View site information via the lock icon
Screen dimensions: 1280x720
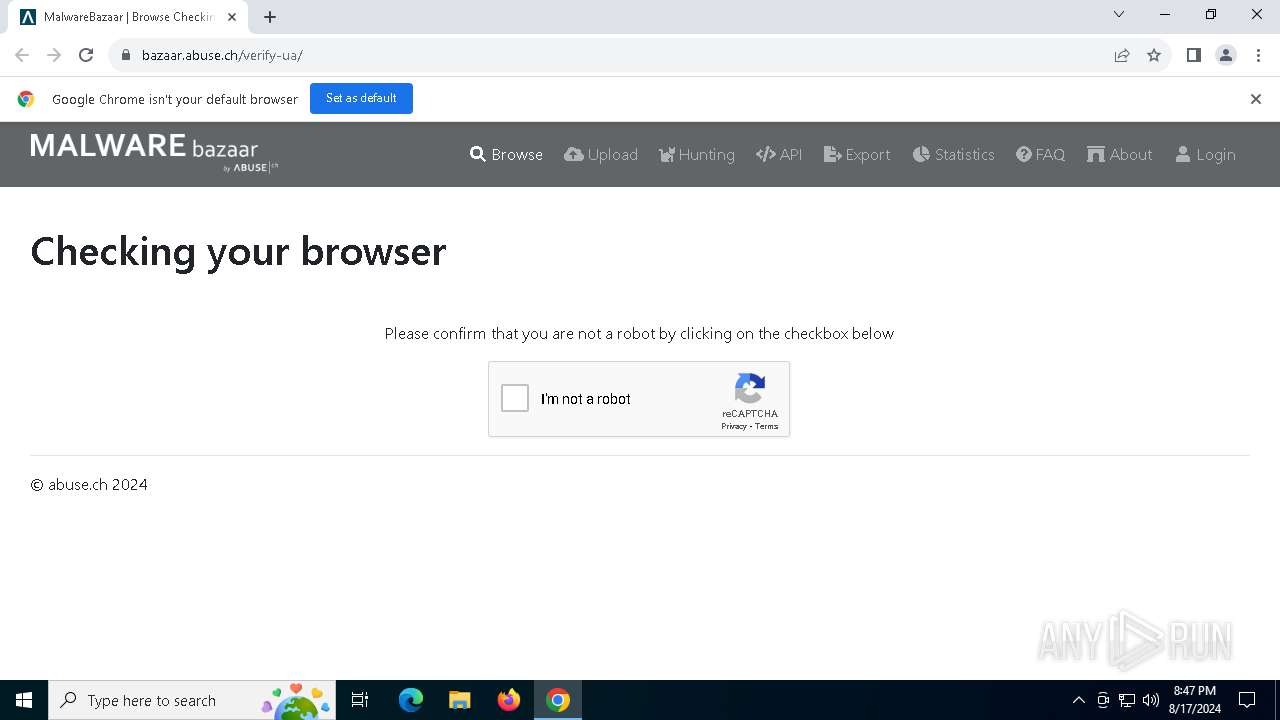[x=126, y=55]
